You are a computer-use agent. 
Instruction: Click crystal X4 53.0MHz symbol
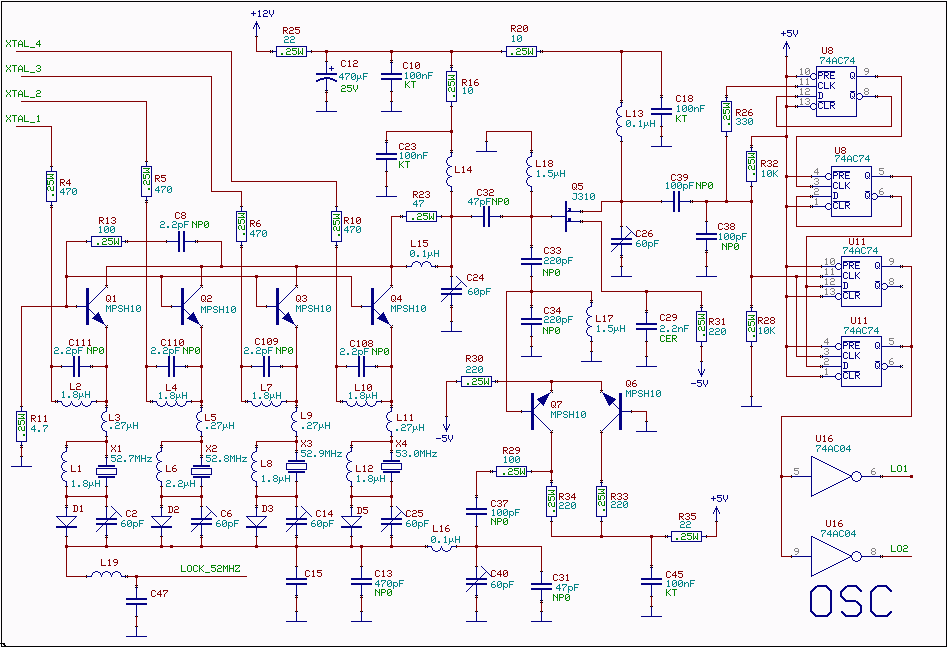click(x=391, y=466)
